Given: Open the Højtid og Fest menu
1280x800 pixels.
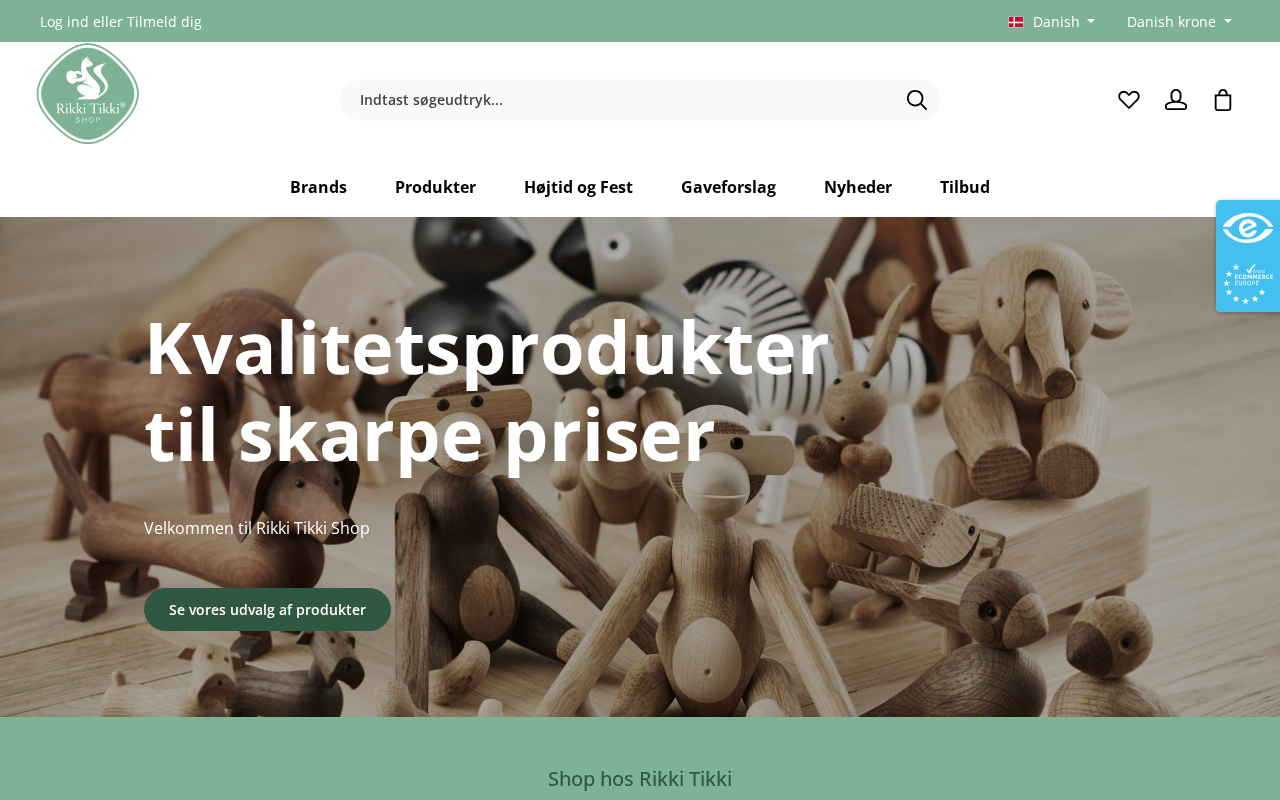Looking at the screenshot, I should [x=578, y=187].
